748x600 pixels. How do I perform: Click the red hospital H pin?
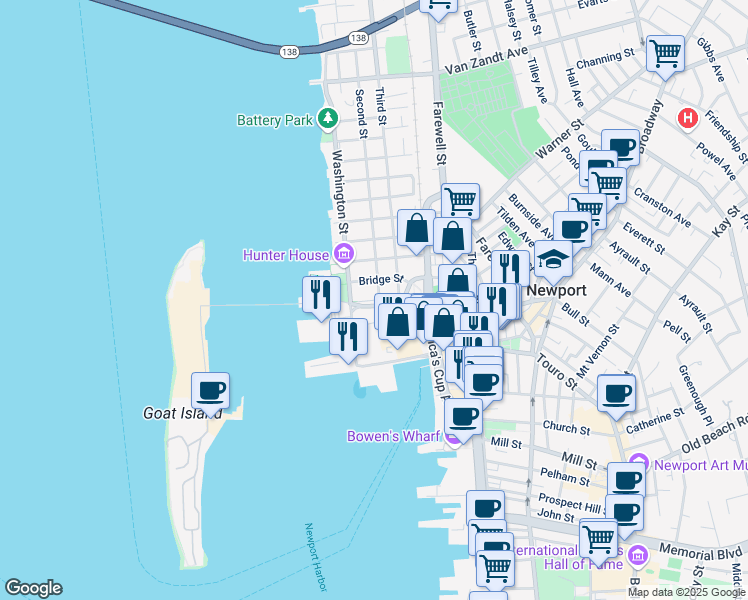pos(688,118)
